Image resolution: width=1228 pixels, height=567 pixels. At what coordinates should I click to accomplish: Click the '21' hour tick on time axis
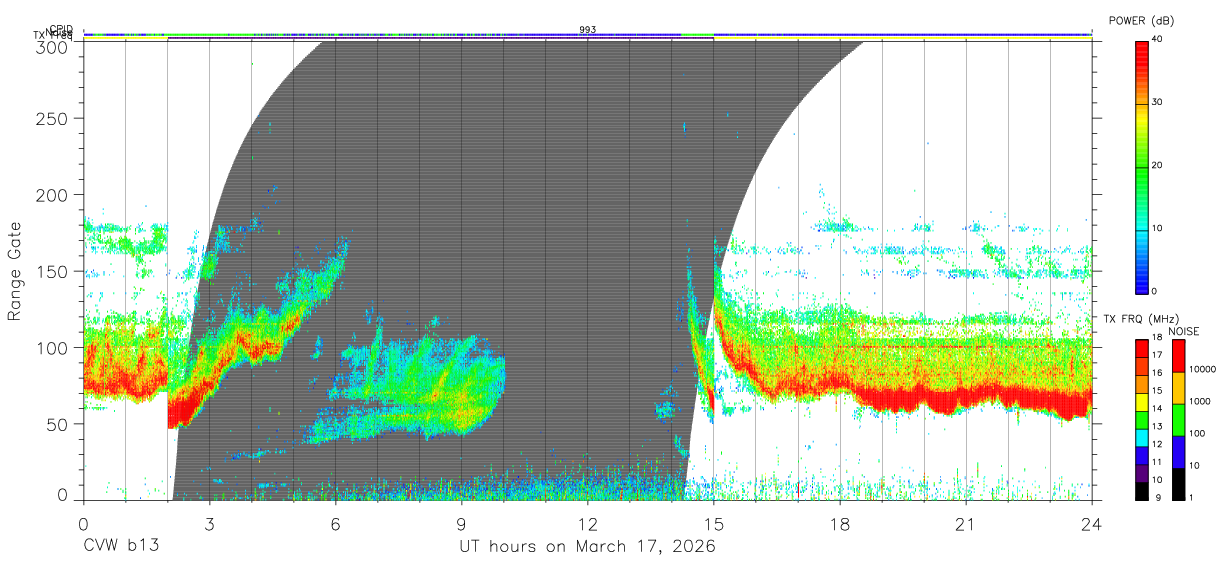pos(966,524)
